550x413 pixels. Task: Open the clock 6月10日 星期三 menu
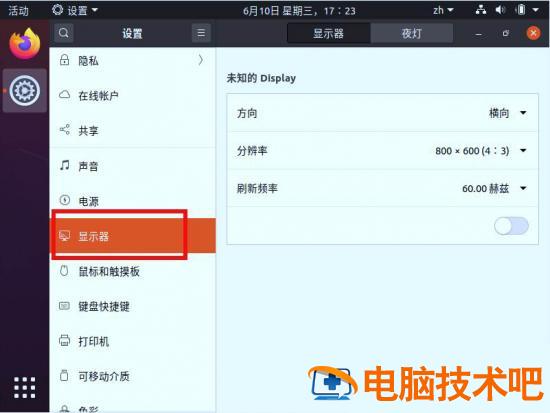[299, 11]
